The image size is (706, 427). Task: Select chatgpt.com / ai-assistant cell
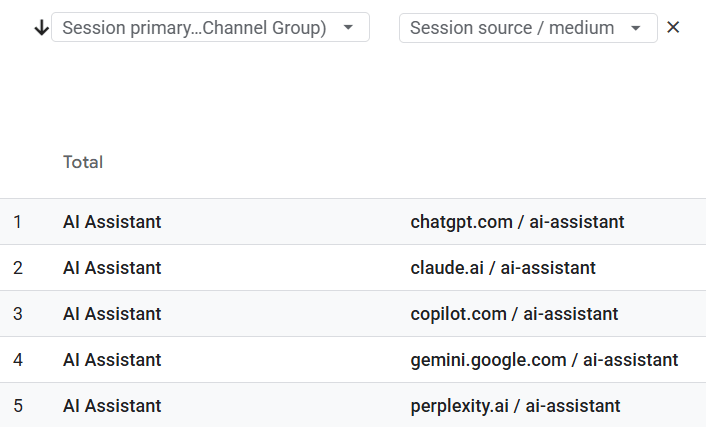point(517,222)
